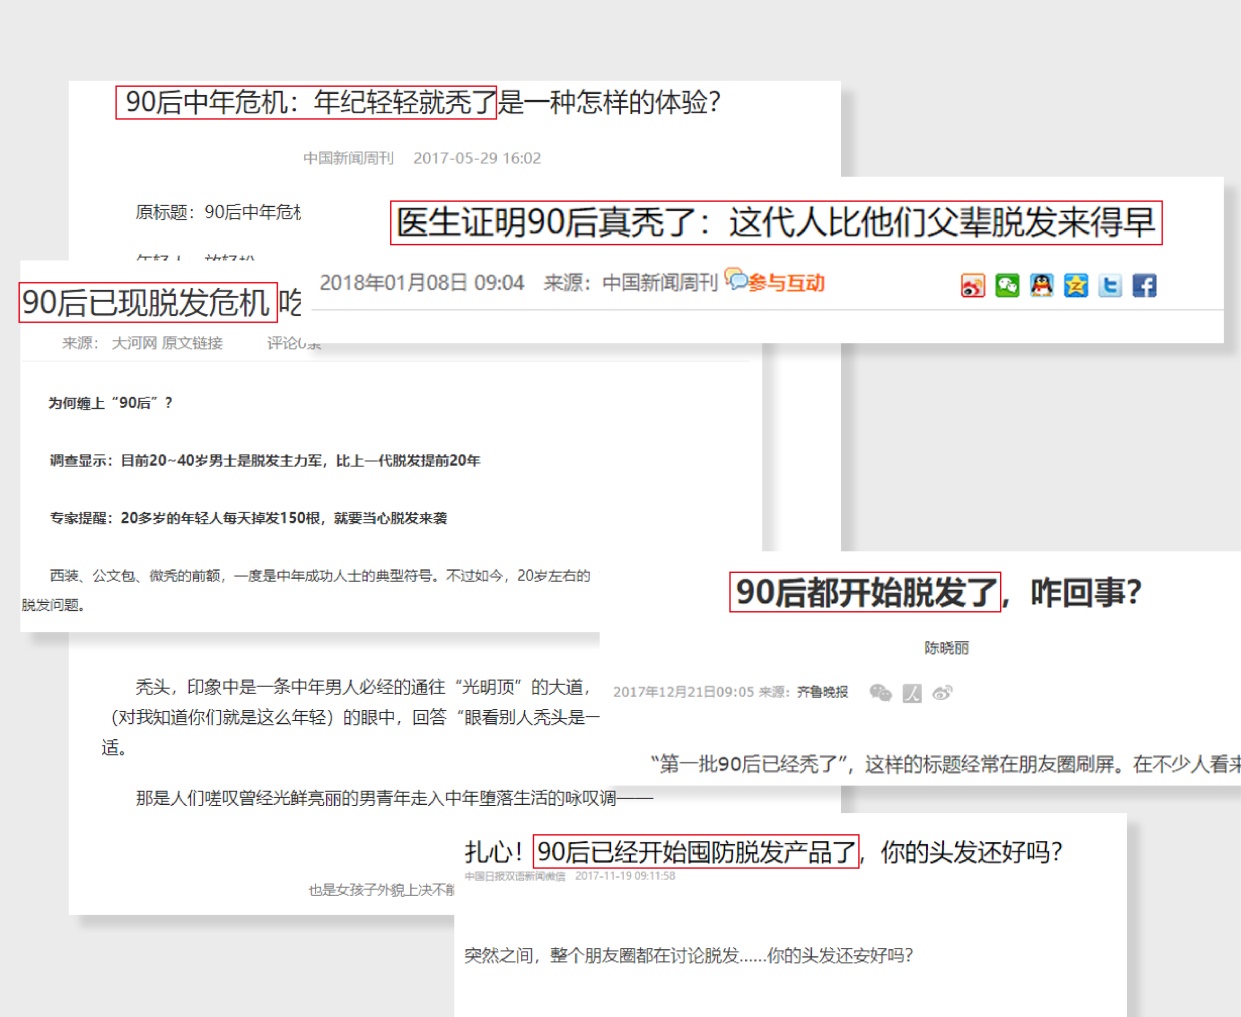1241x1017 pixels.
Task: Click the People share icon beside 齐鲁晚报 date
Action: click(x=912, y=692)
